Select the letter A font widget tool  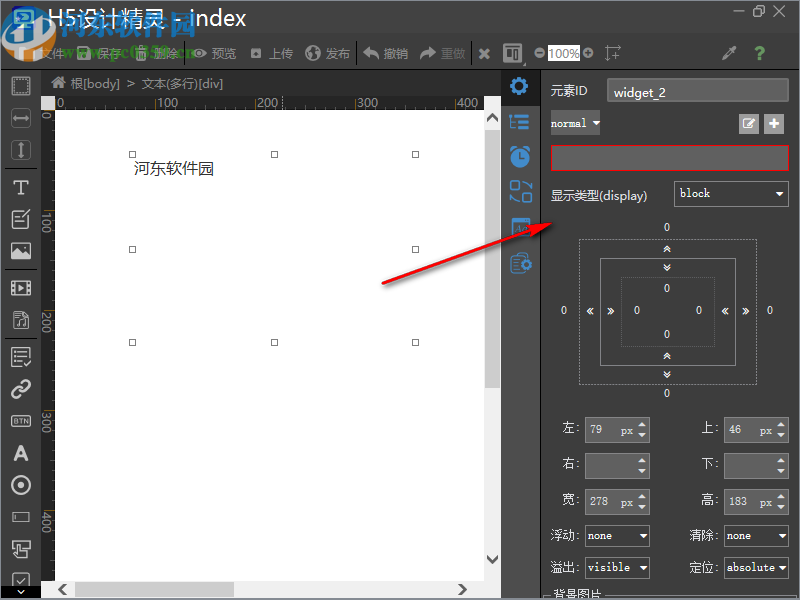coord(21,453)
